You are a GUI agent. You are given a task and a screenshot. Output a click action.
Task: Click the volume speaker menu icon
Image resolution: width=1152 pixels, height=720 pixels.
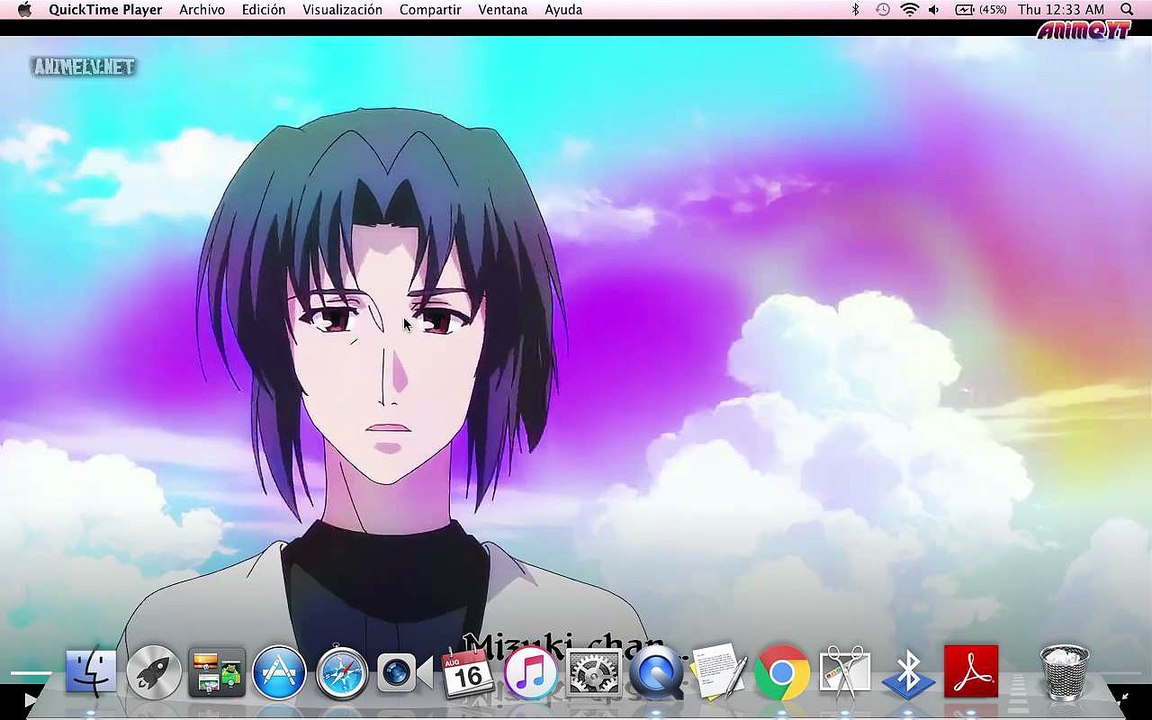click(x=934, y=10)
